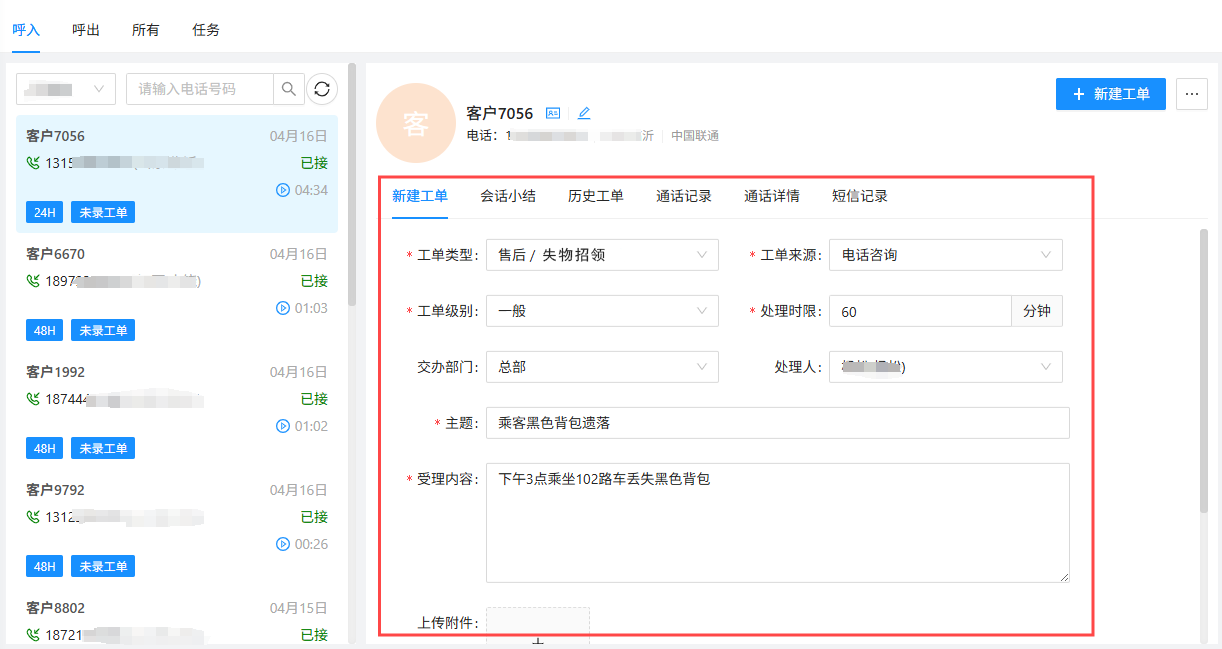Play the 00:26 recording for 客户9792
Viewport: 1222px width, 649px height.
[x=283, y=544]
